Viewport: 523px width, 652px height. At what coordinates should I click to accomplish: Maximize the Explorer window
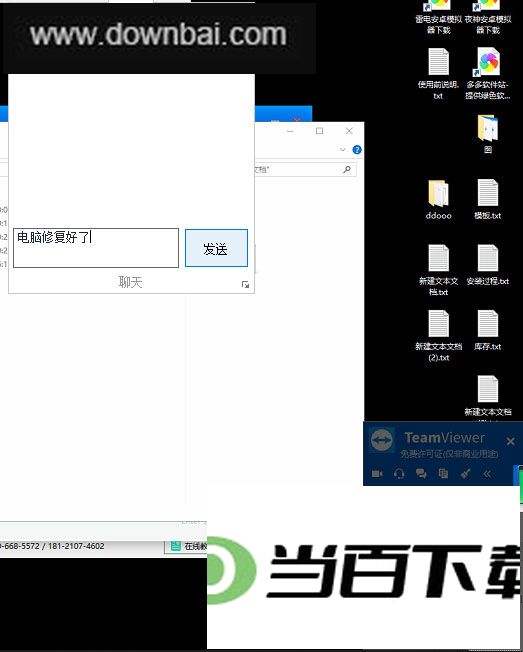pos(319,131)
